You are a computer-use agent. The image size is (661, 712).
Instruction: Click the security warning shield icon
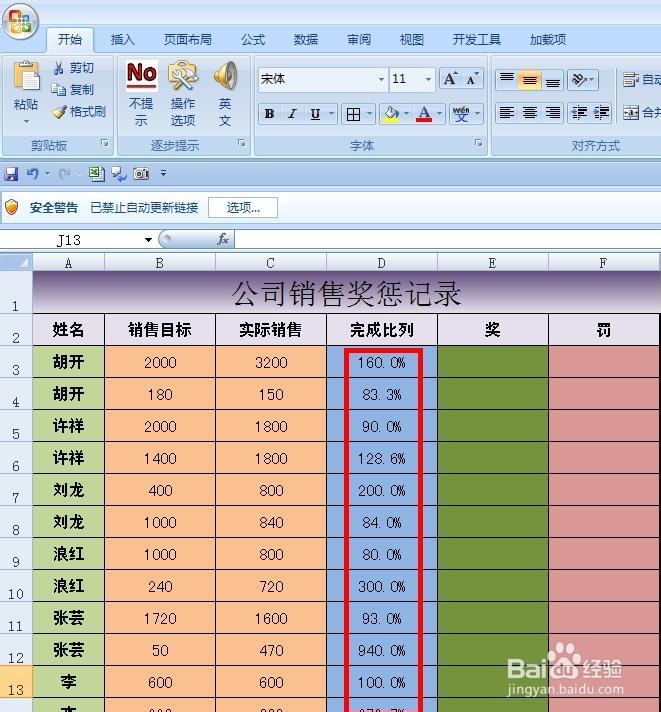tap(12, 208)
